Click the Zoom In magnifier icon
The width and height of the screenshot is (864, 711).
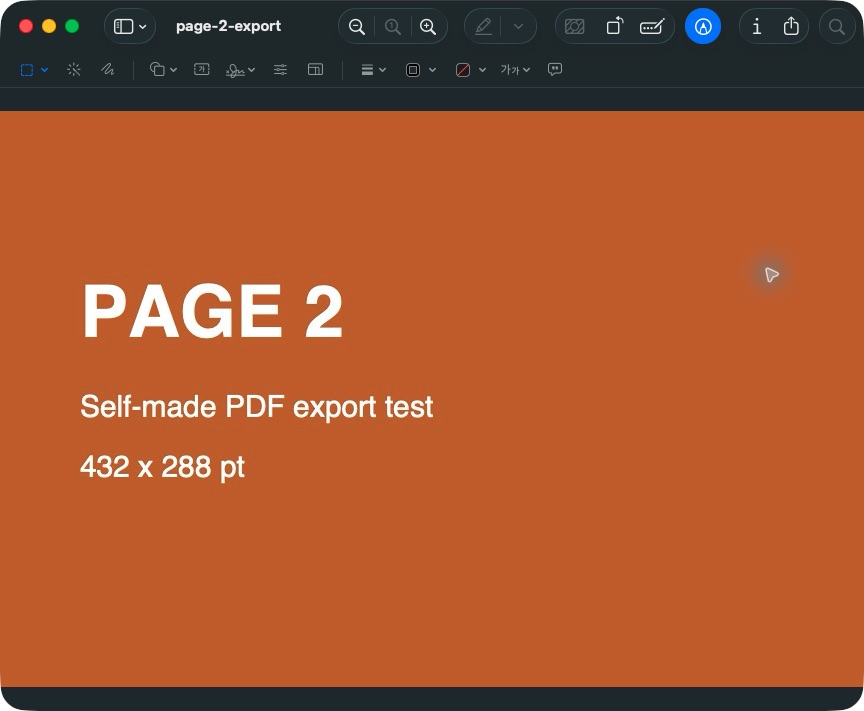(428, 26)
